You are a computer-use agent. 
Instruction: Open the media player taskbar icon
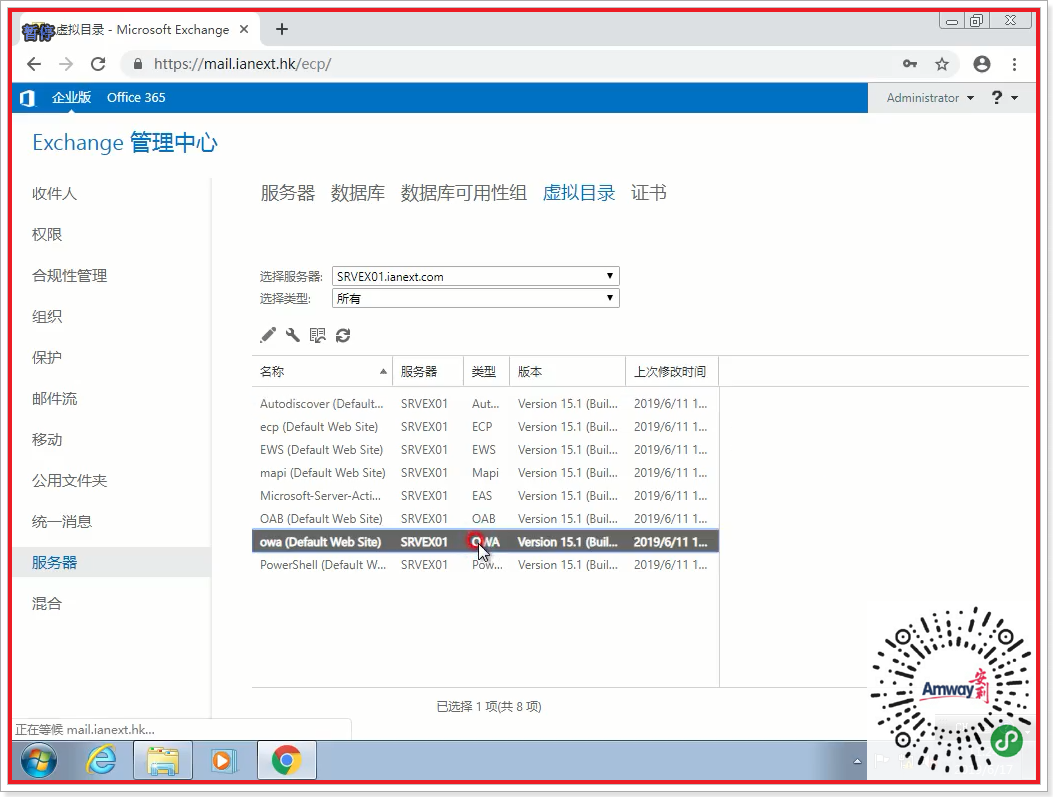point(223,761)
